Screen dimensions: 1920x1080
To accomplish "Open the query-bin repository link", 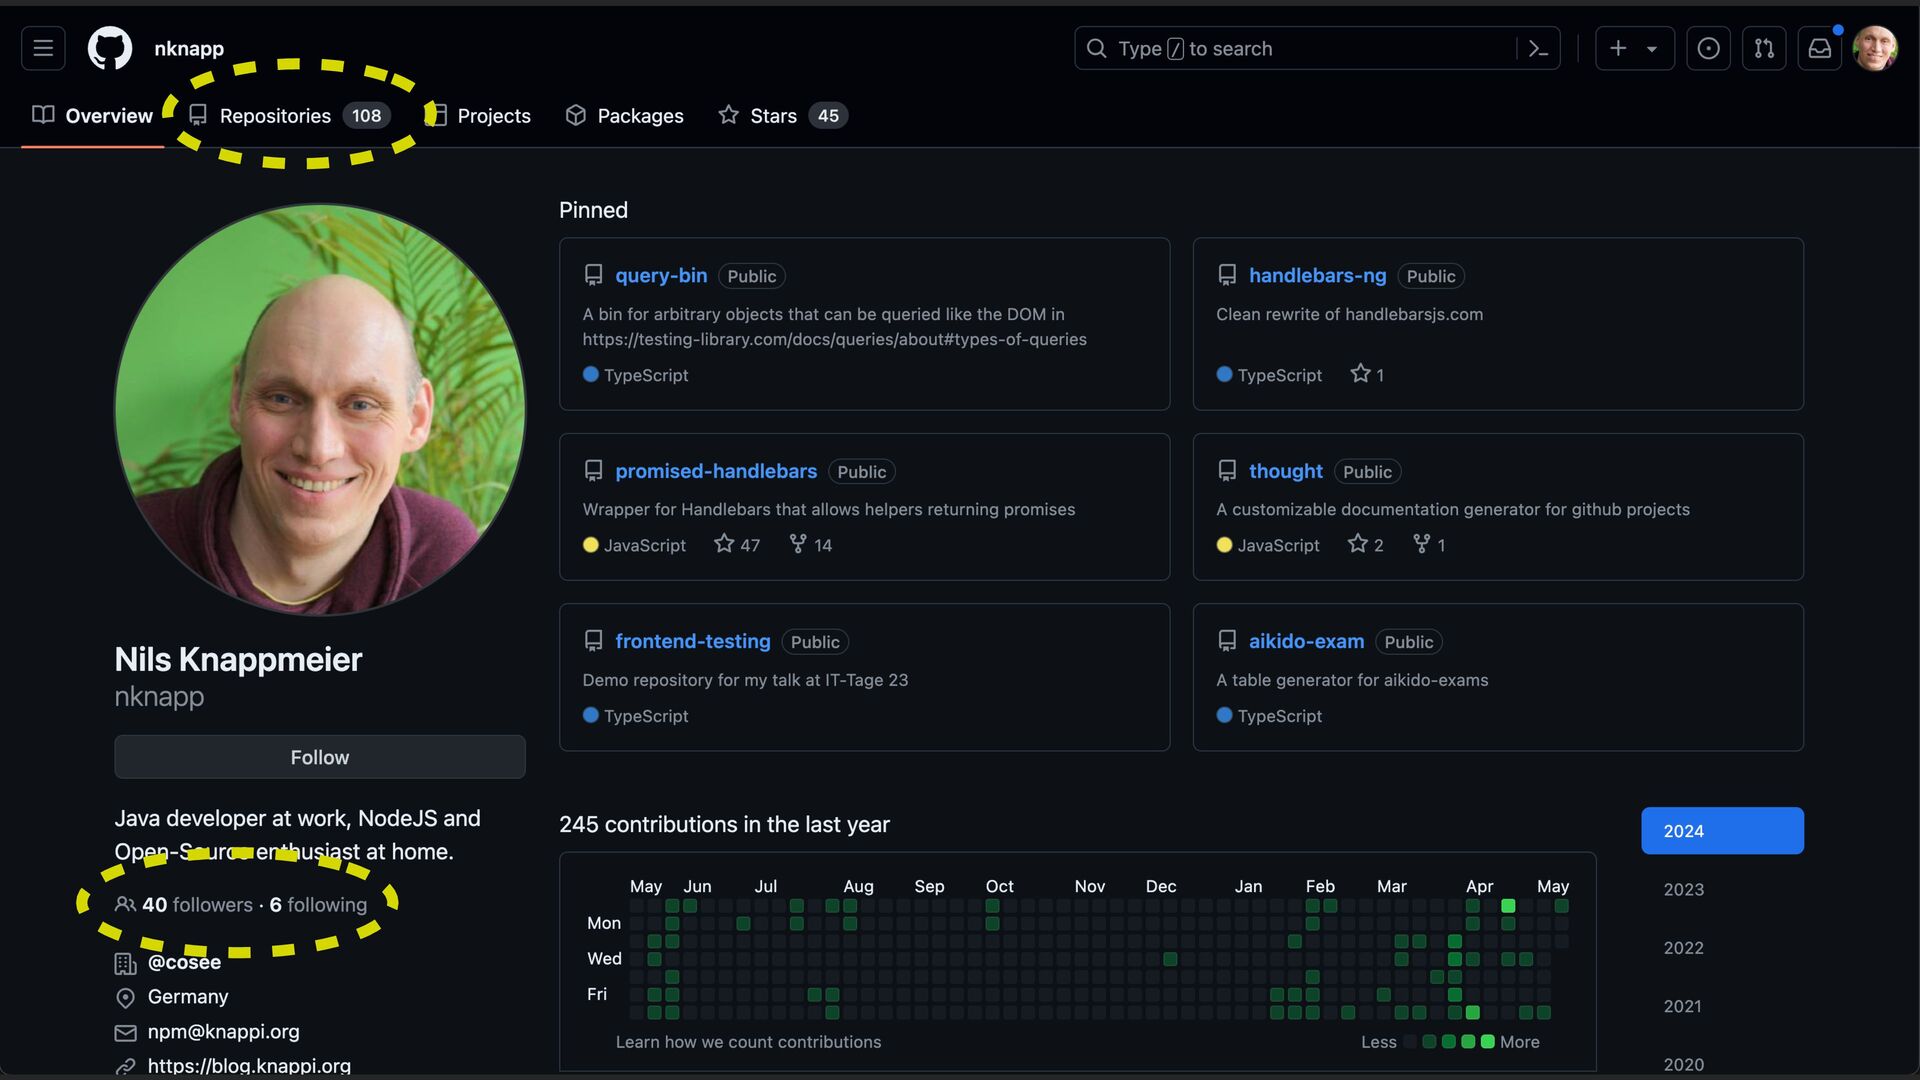I will [661, 276].
